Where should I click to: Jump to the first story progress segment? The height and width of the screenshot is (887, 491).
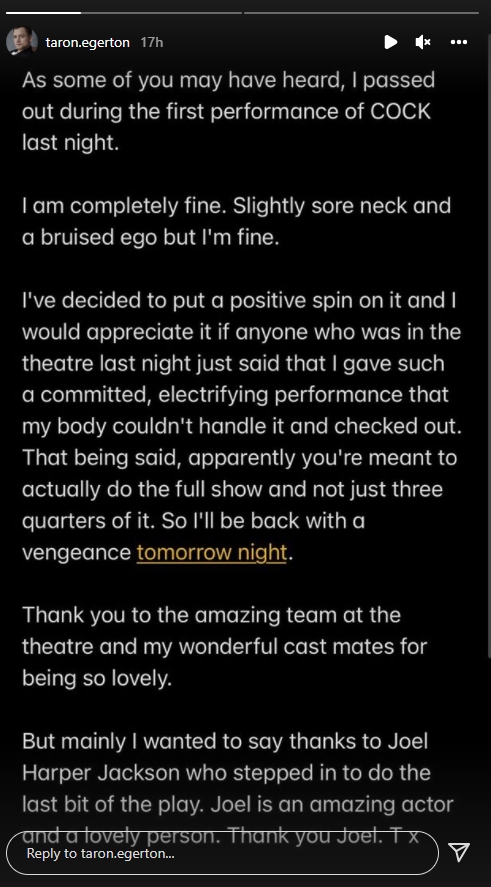pyautogui.click(x=122, y=12)
